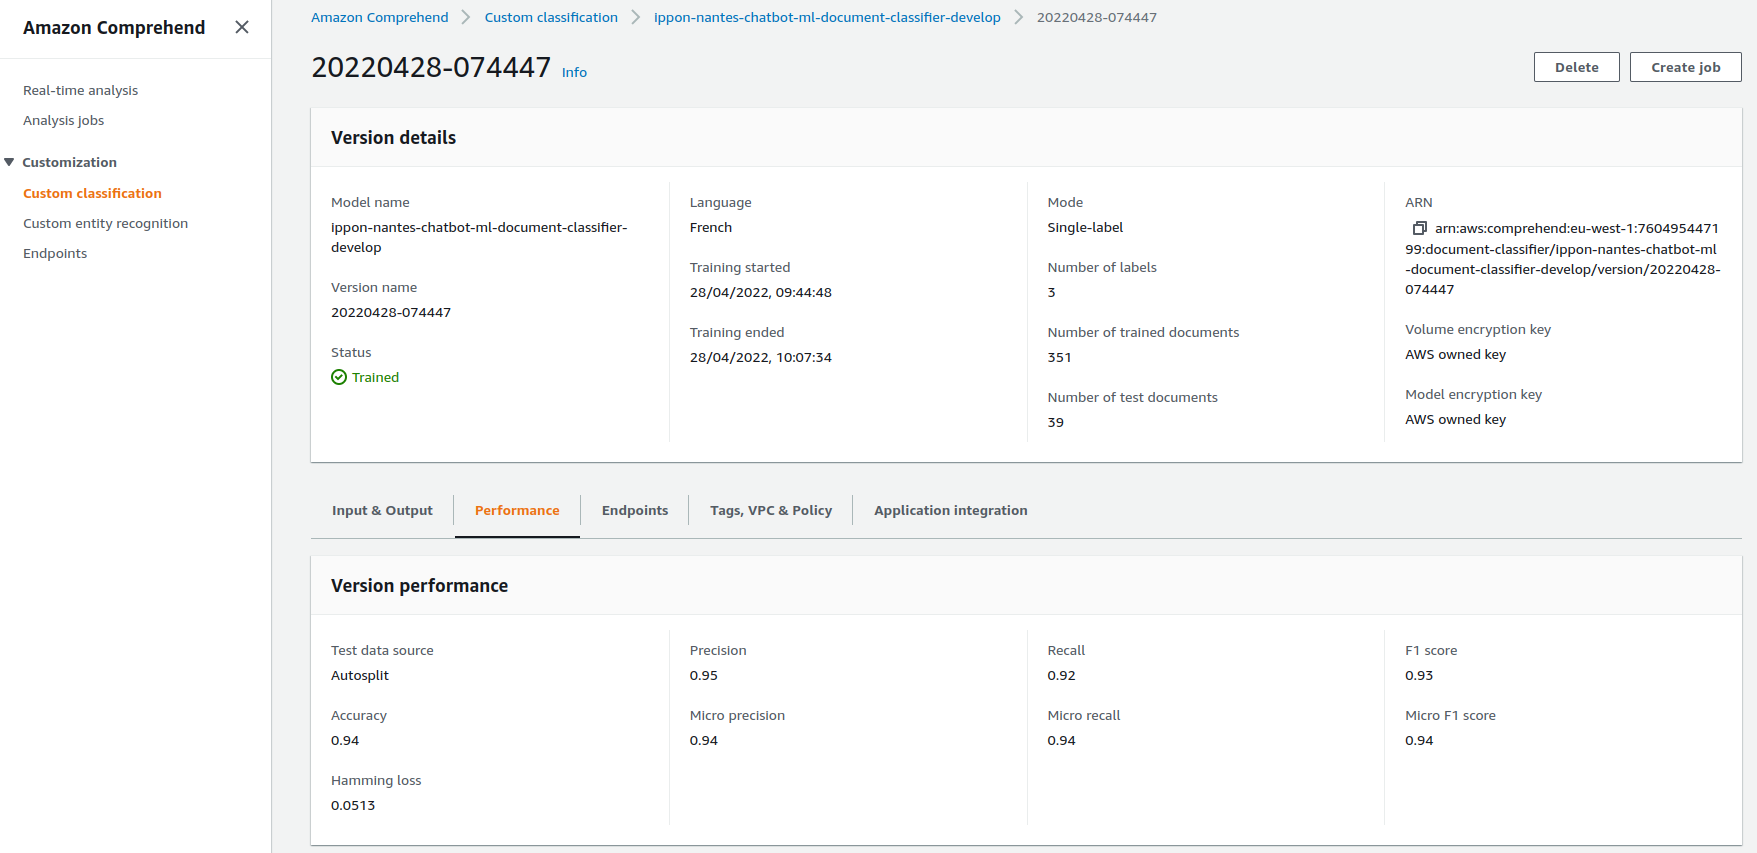Open ippon-nantes-chatbot classifier breadcrumb

click(x=827, y=17)
